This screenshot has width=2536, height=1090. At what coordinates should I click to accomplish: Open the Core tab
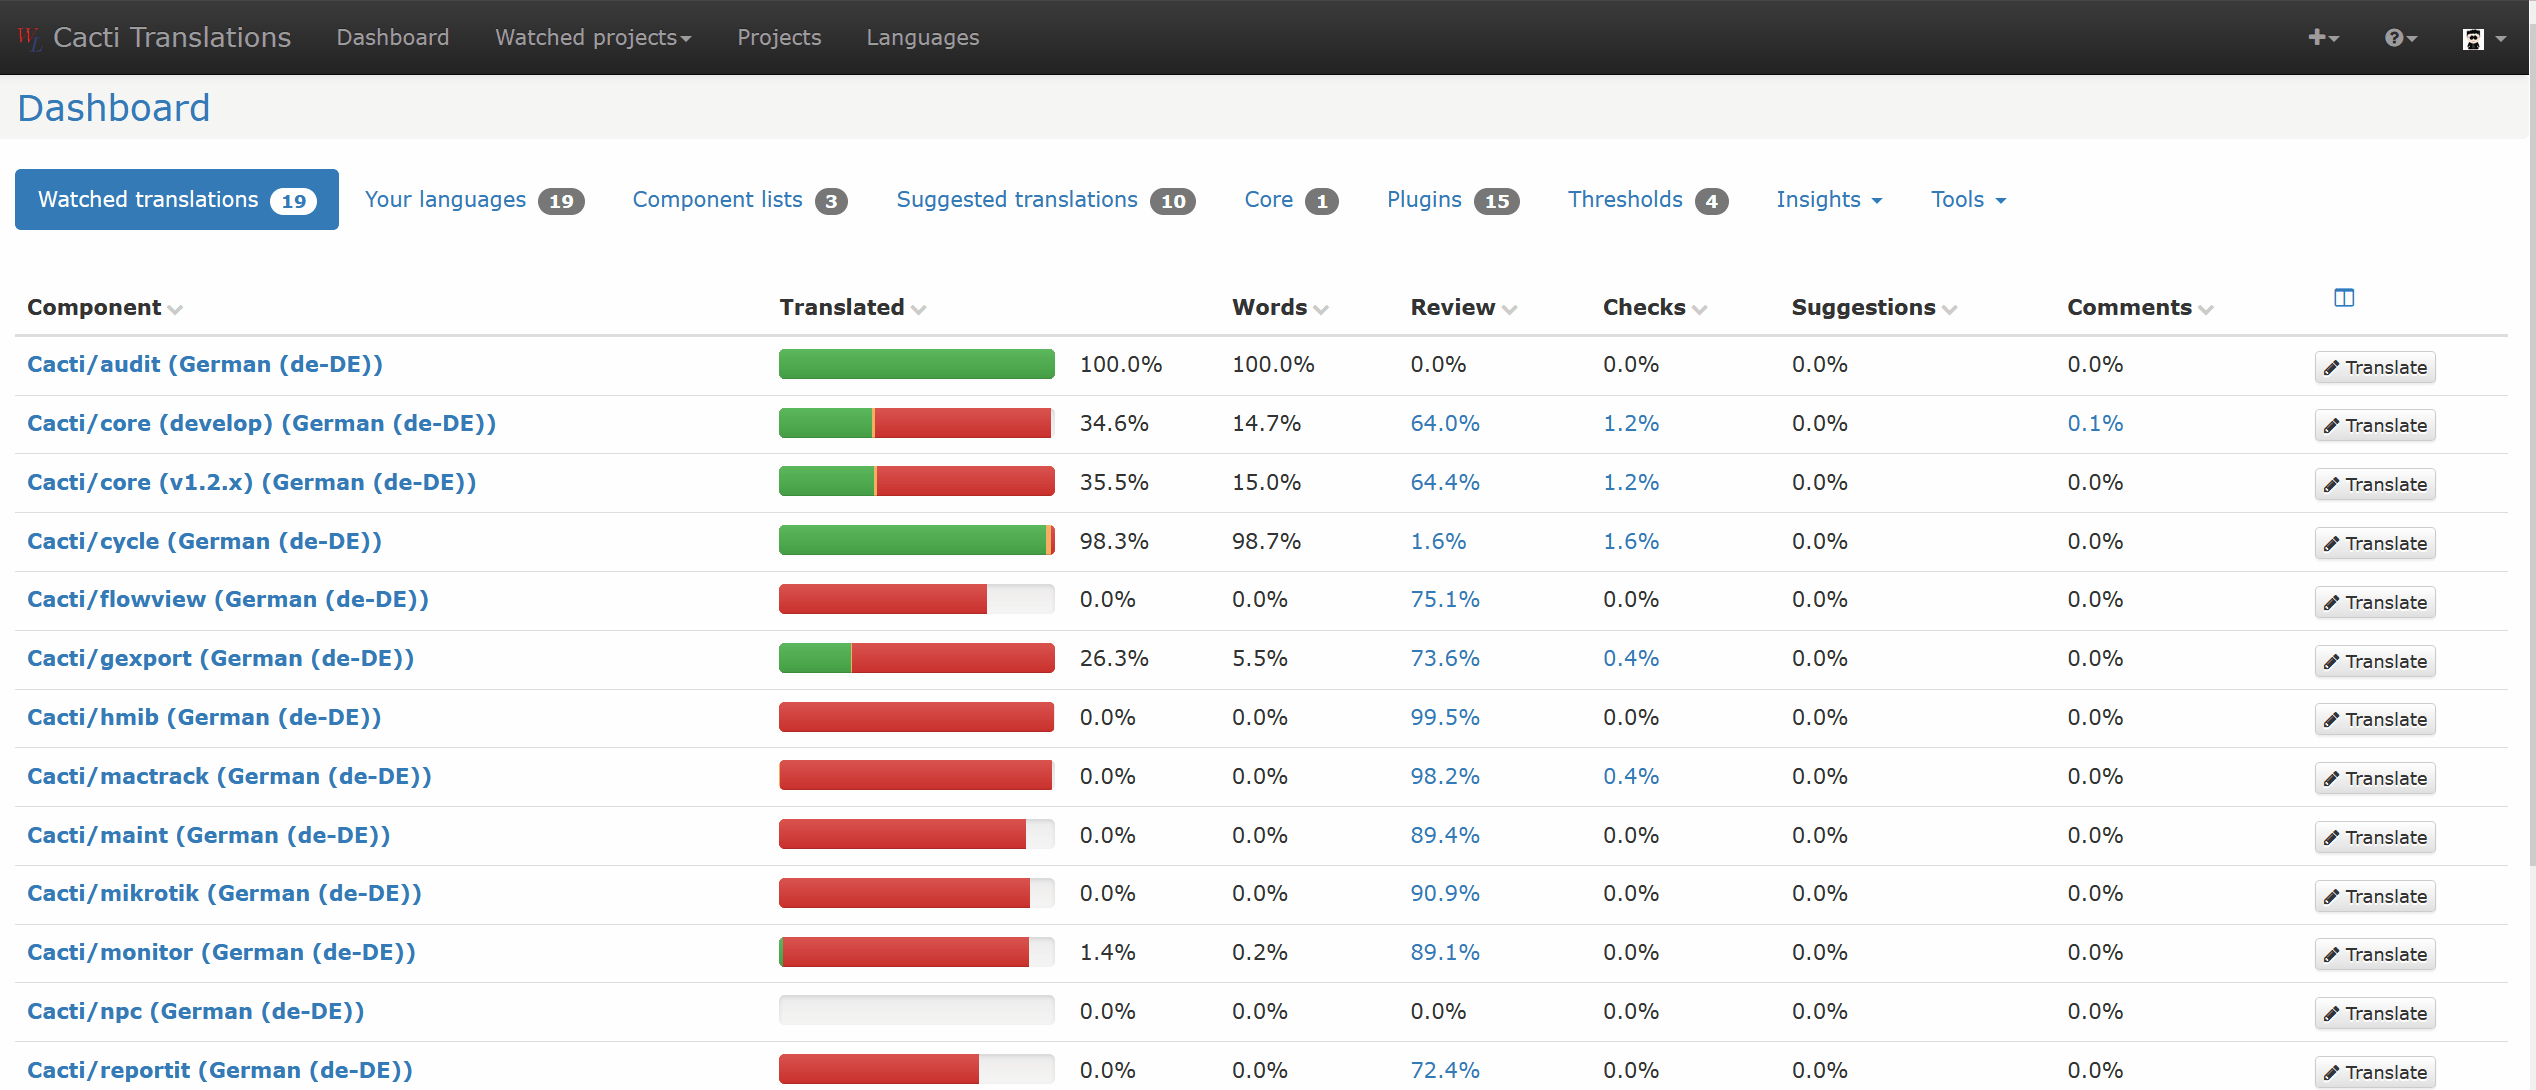1291,200
